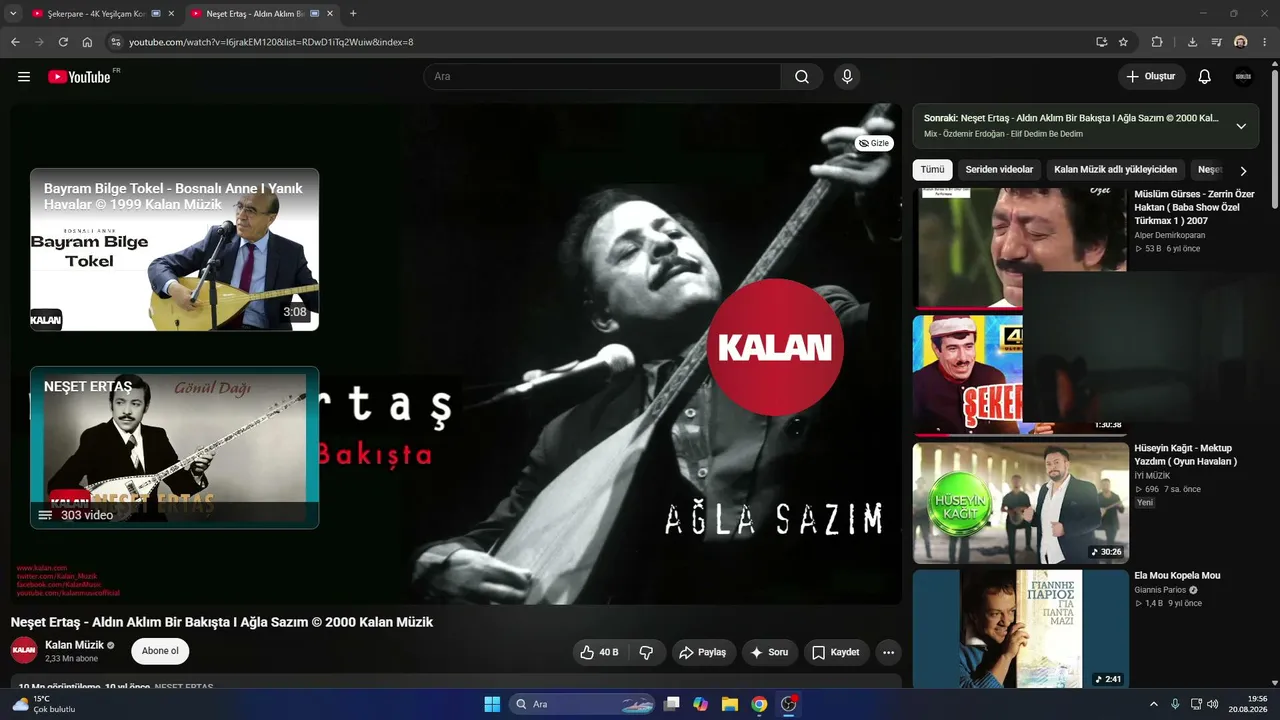Image resolution: width=1280 pixels, height=720 pixels.
Task: Reload the page
Action: click(63, 42)
